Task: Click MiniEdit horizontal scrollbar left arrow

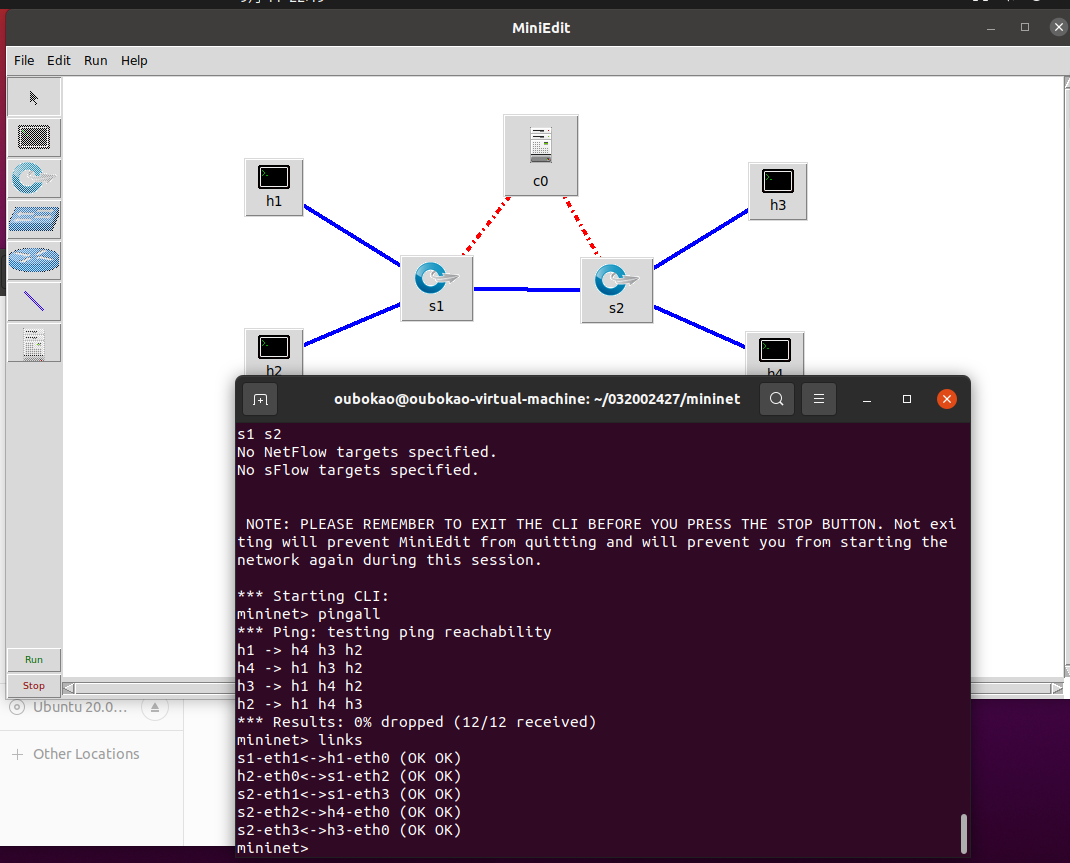Action: 68,688
